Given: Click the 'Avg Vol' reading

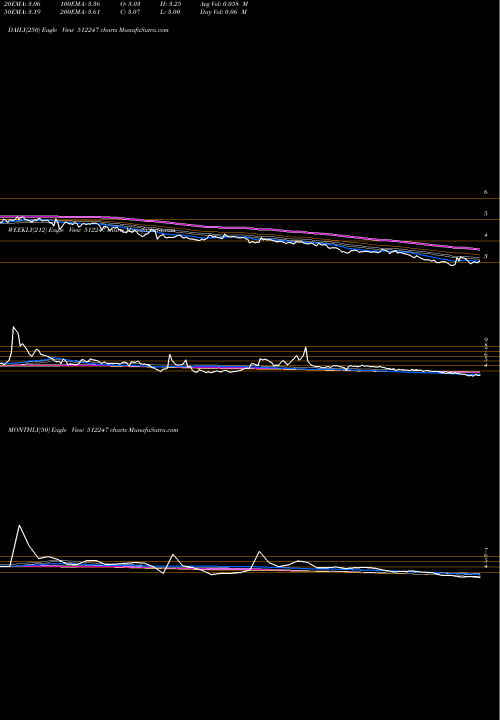Looking at the screenshot, I should pyautogui.click(x=224, y=4).
